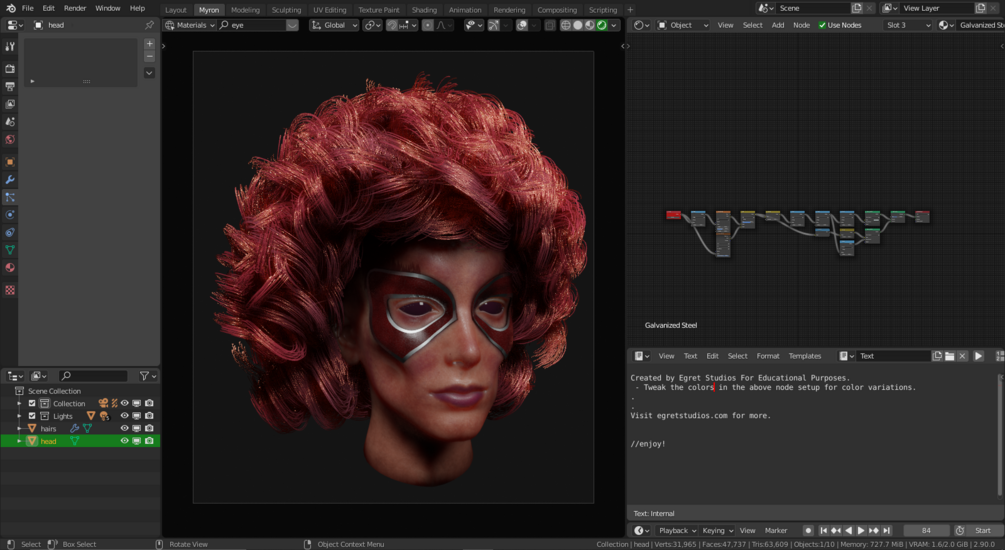Add a material slot with plus button
Viewport: 1005px width, 550px height.
tap(149, 44)
